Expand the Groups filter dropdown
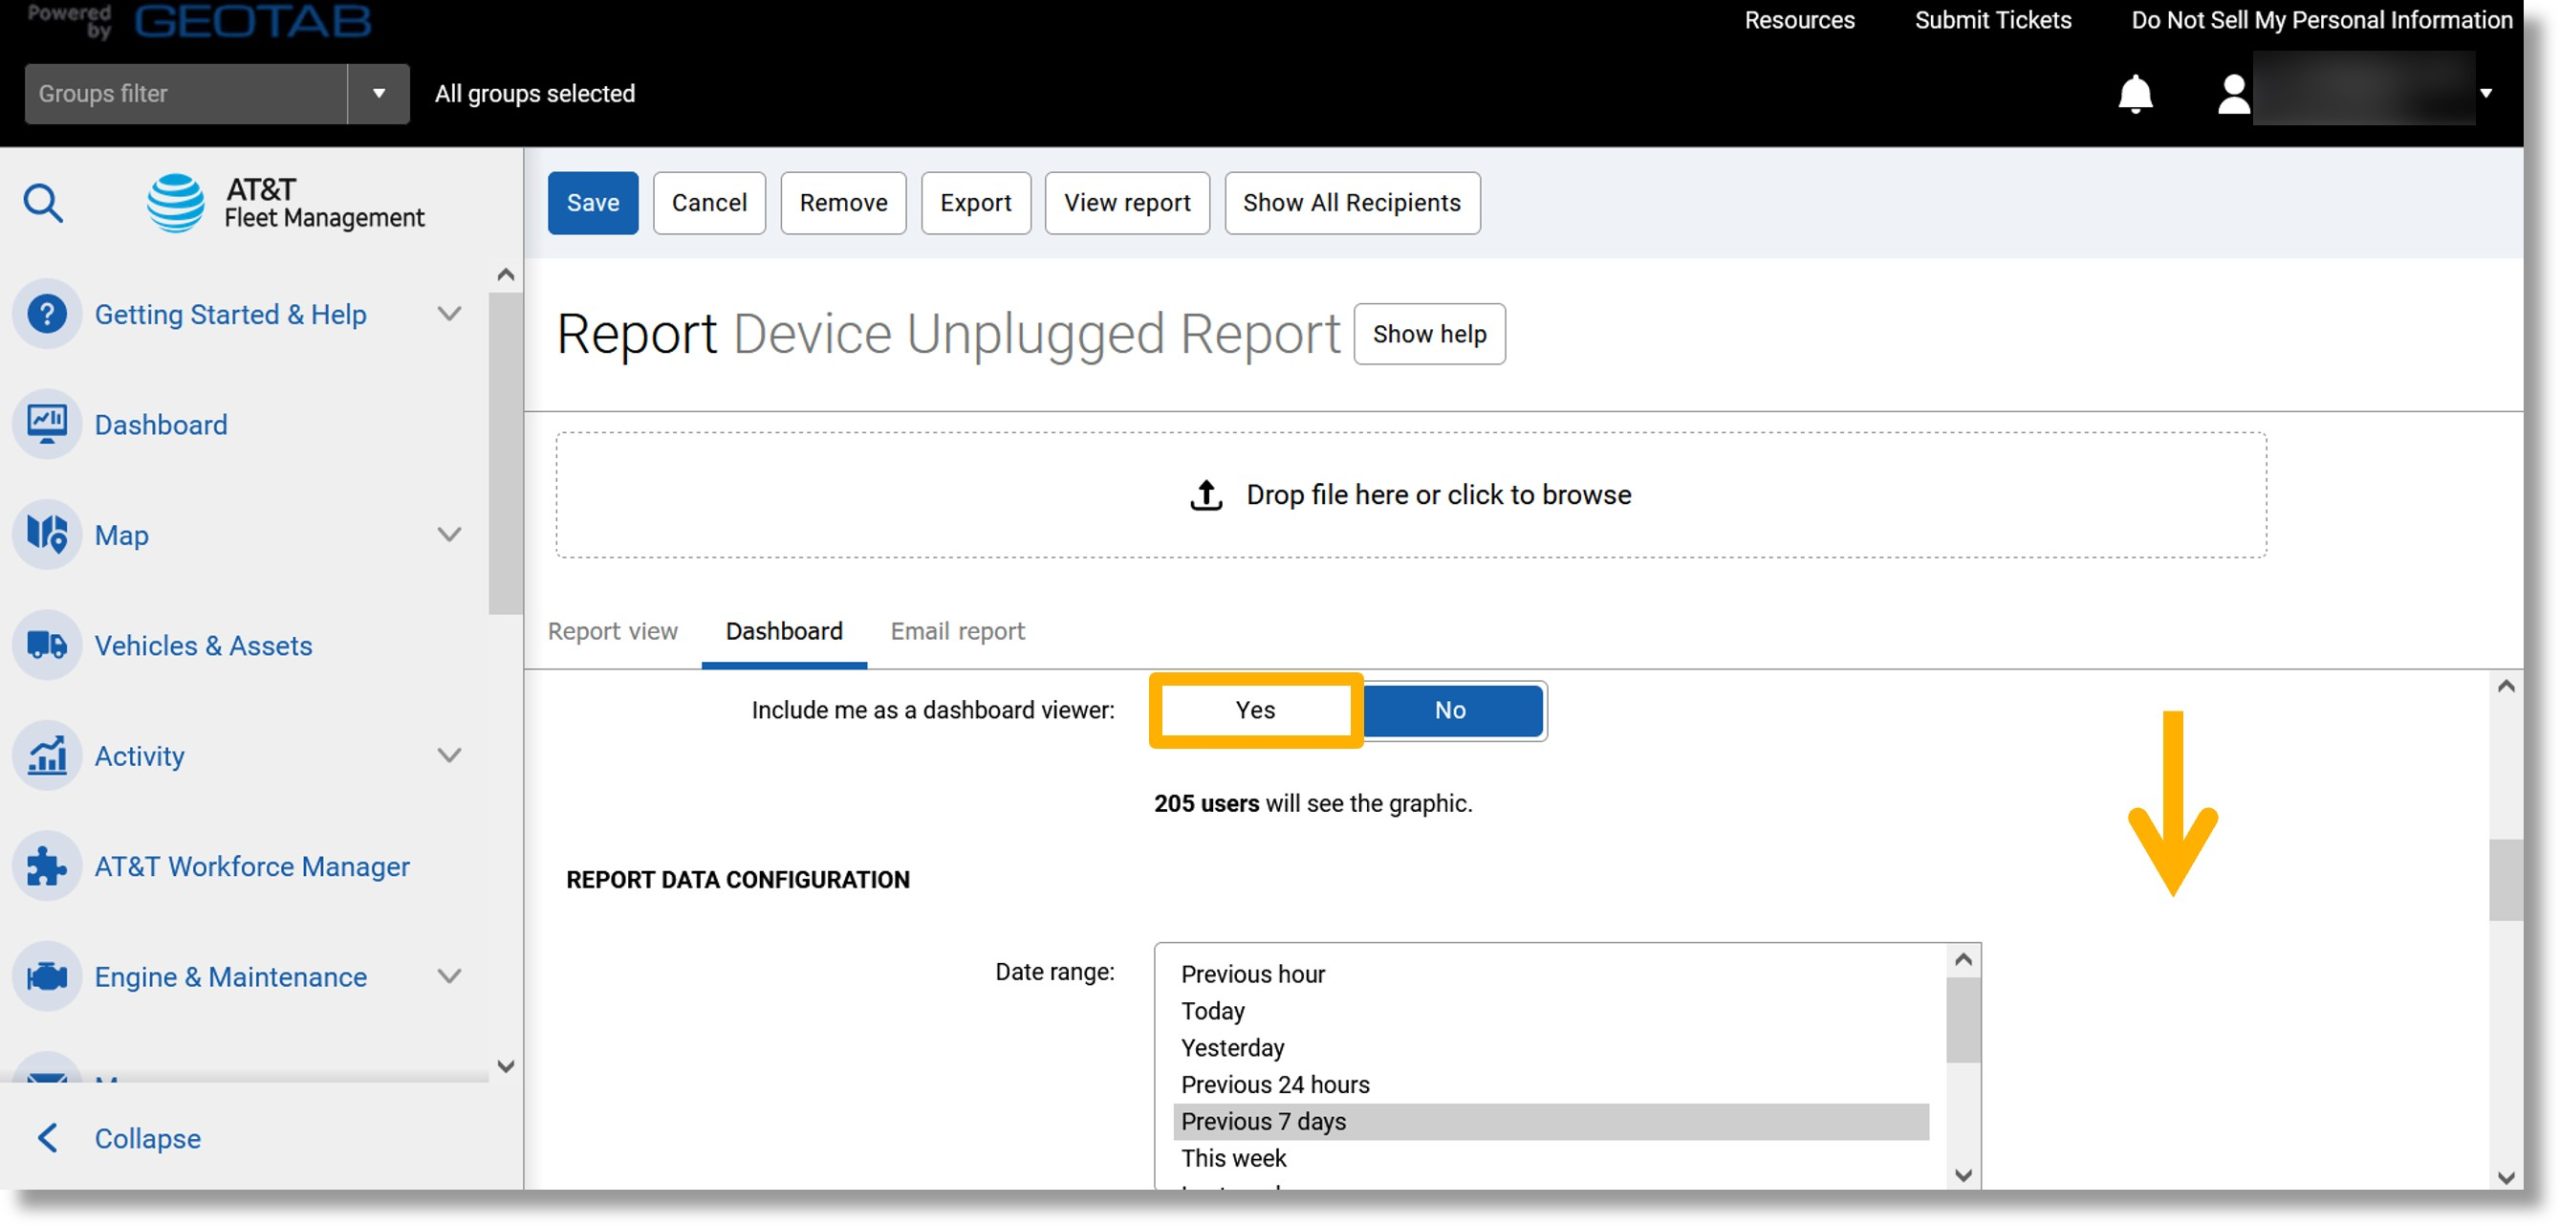2560x1226 pixels. pyautogui.click(x=379, y=93)
